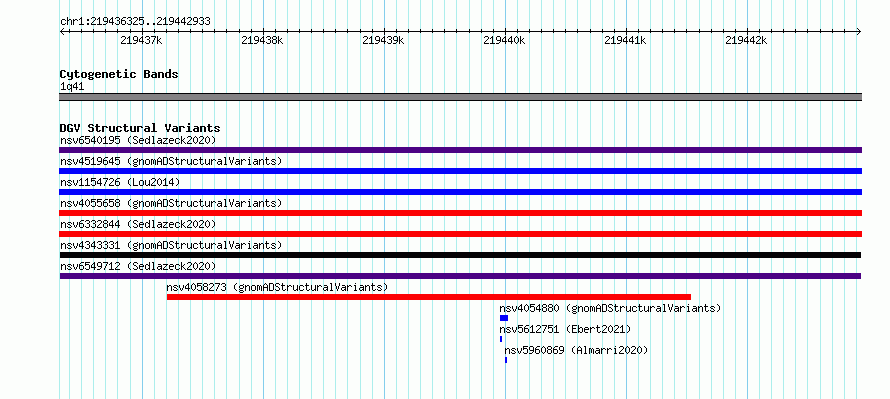Click the Cytogenetic Bands track title
890x399 pixels.
[119, 74]
